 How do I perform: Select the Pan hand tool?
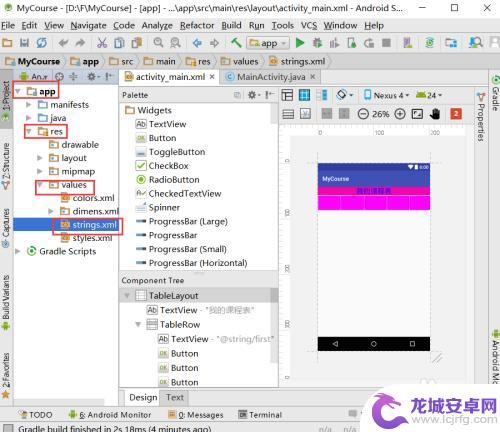point(435,114)
